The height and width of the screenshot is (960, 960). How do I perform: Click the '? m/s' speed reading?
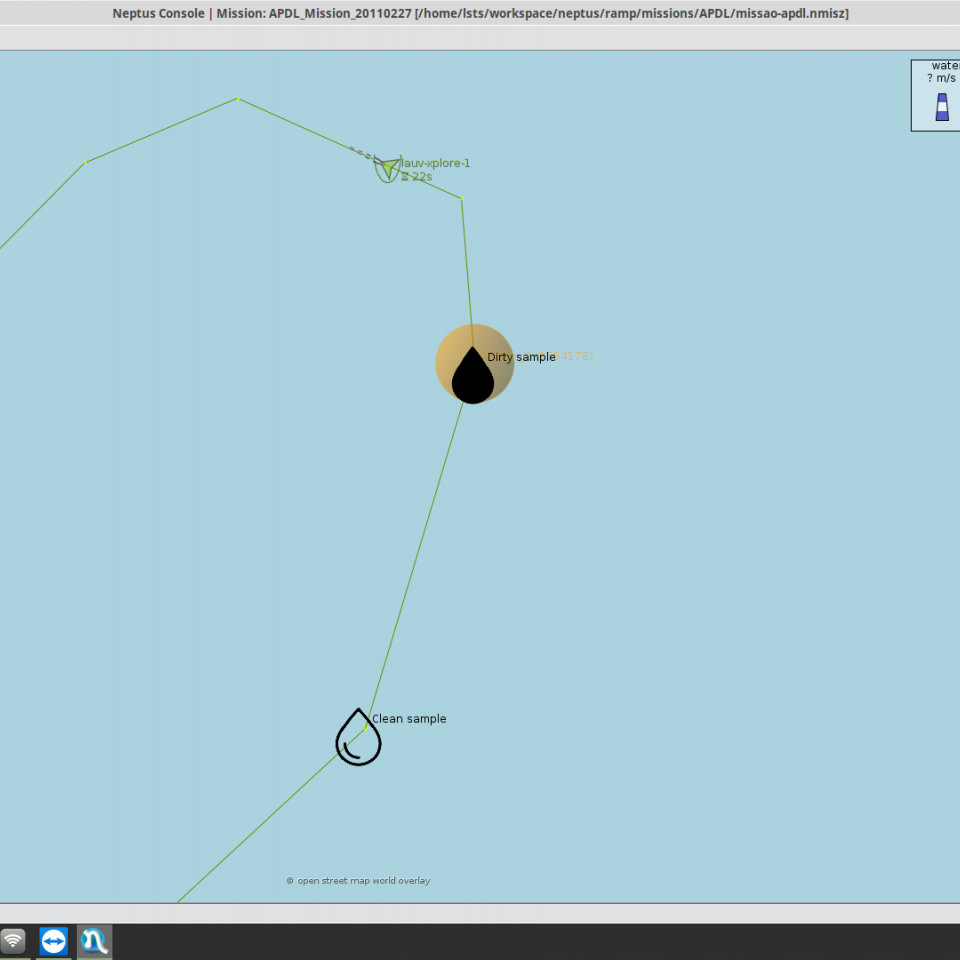(942, 78)
